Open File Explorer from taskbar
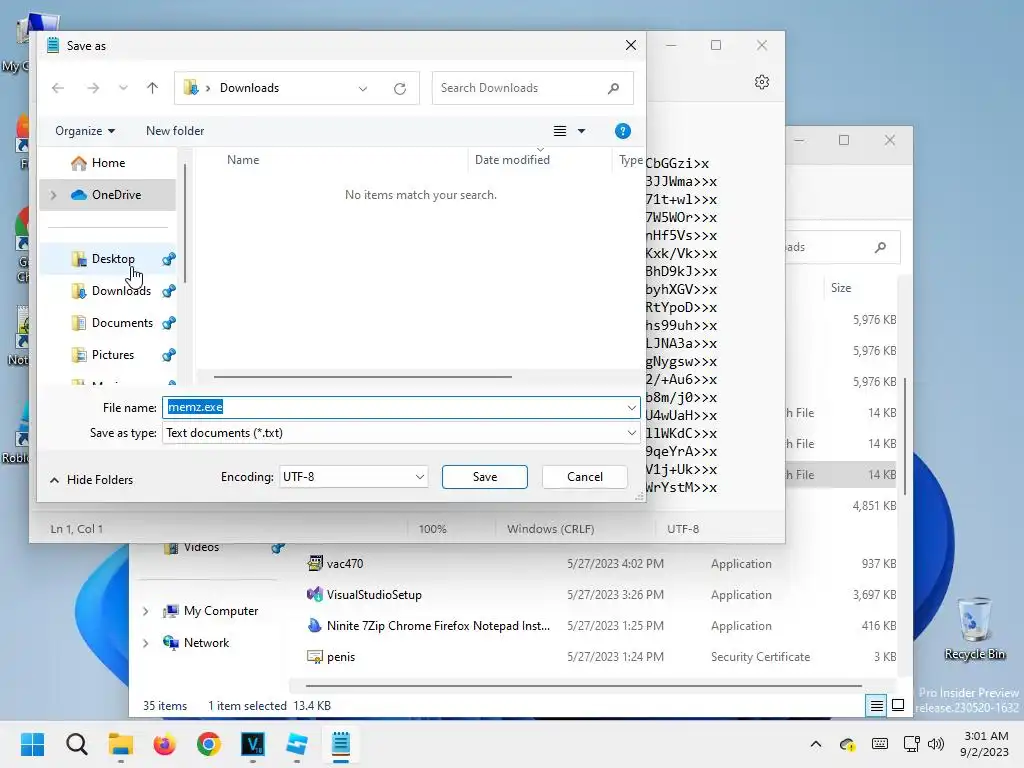The image size is (1024, 768). pyautogui.click(x=121, y=744)
